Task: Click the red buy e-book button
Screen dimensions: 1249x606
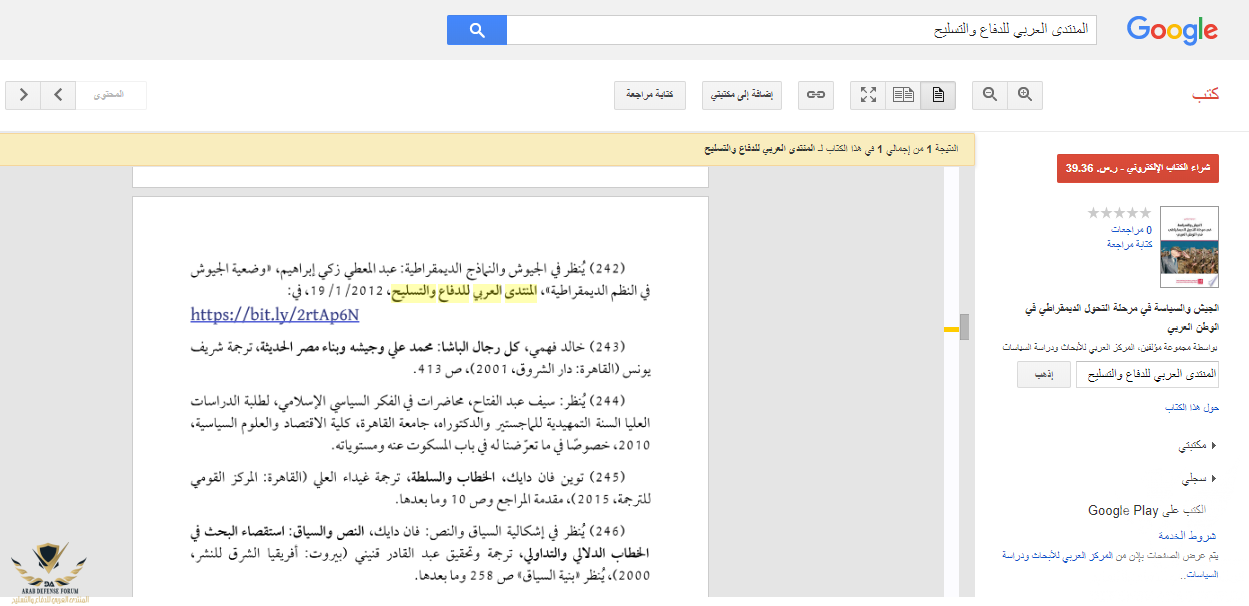Action: [x=1138, y=169]
